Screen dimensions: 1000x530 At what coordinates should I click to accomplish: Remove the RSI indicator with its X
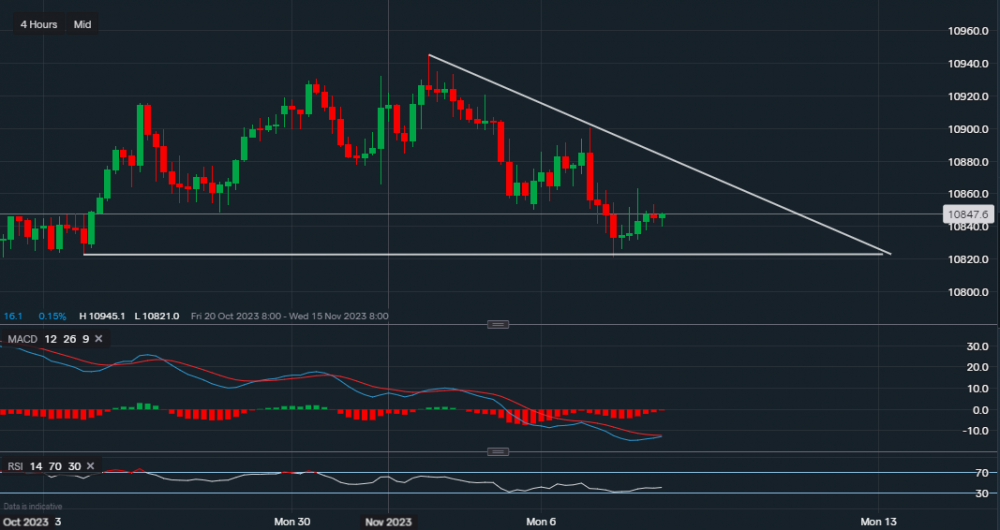[91, 466]
